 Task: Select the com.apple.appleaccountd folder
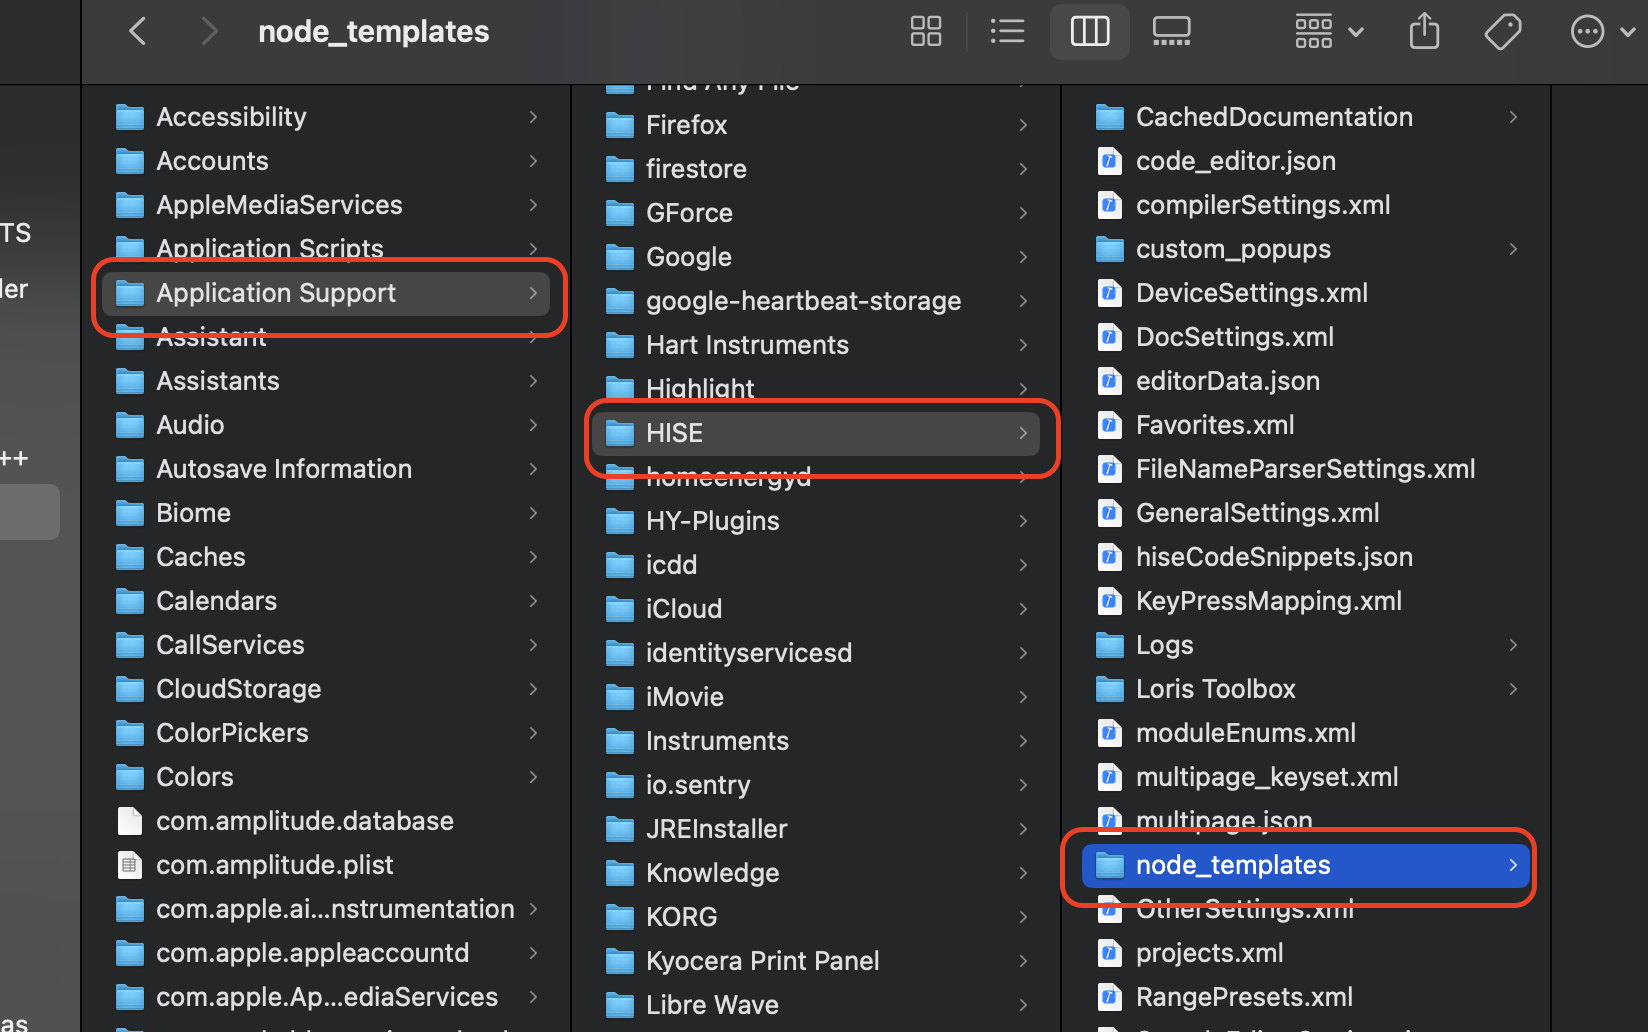pos(326,953)
